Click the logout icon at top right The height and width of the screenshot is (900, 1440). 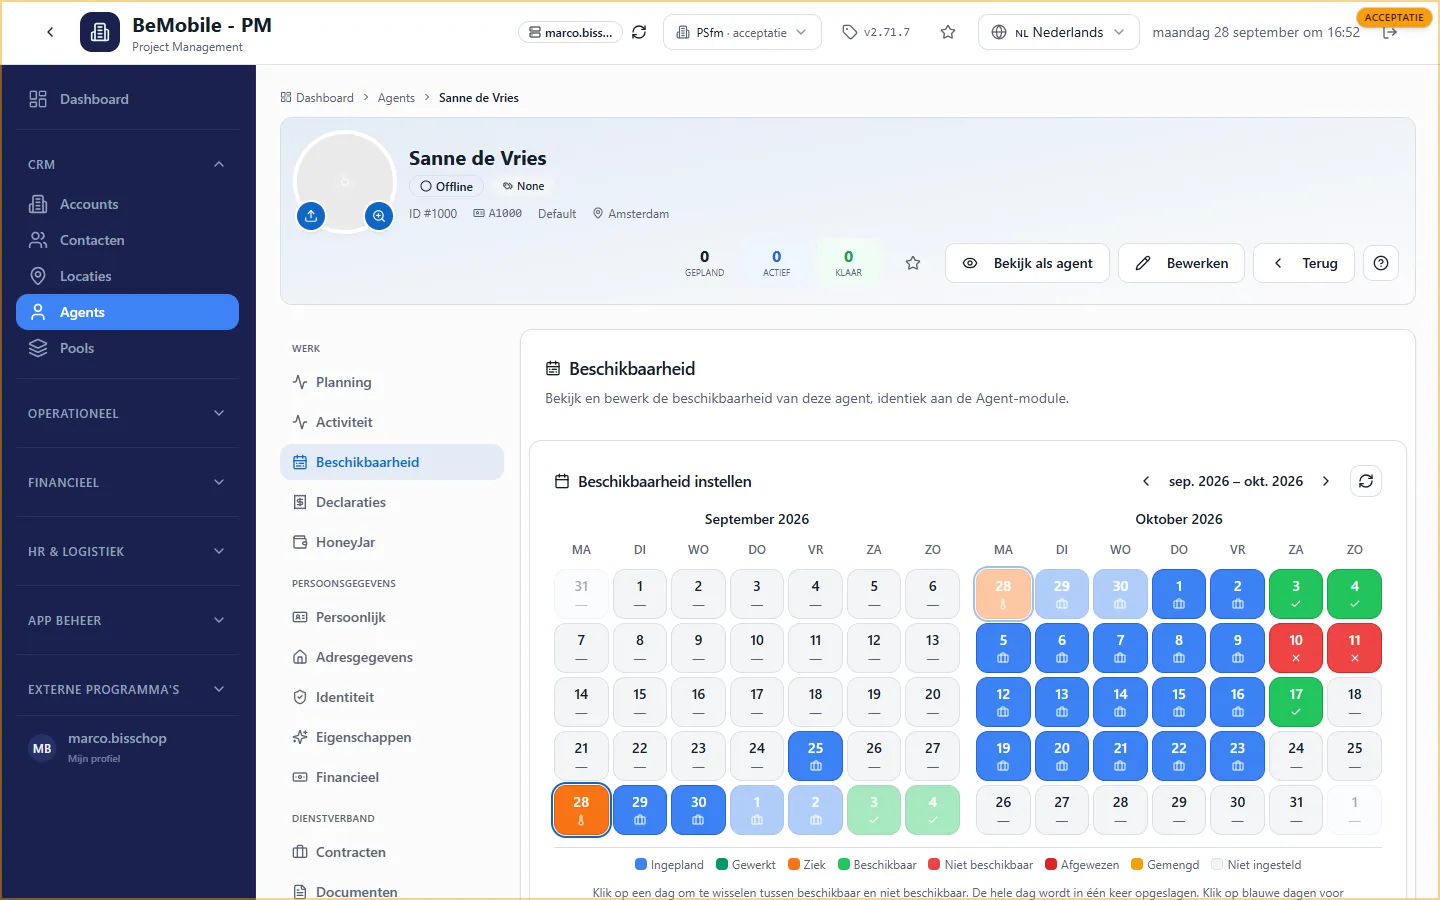[x=1389, y=33]
